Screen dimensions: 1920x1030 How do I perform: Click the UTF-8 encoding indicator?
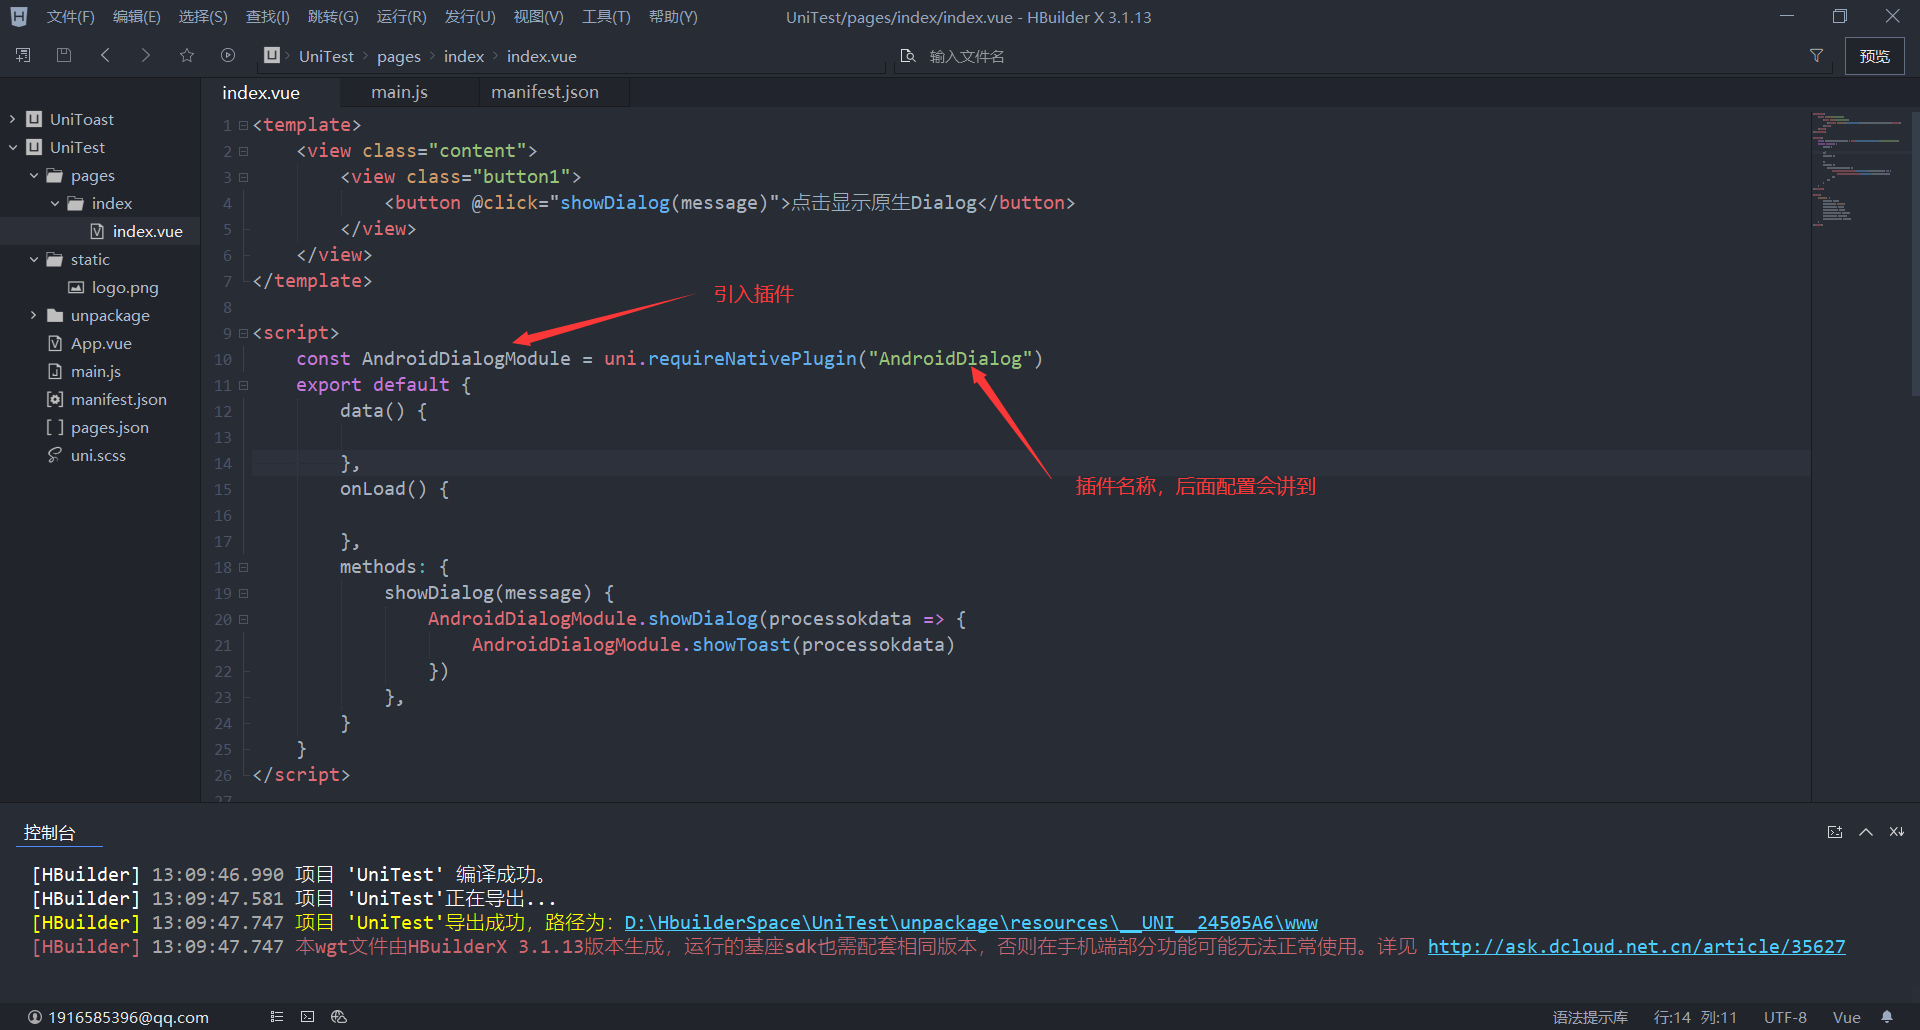pyautogui.click(x=1785, y=1017)
